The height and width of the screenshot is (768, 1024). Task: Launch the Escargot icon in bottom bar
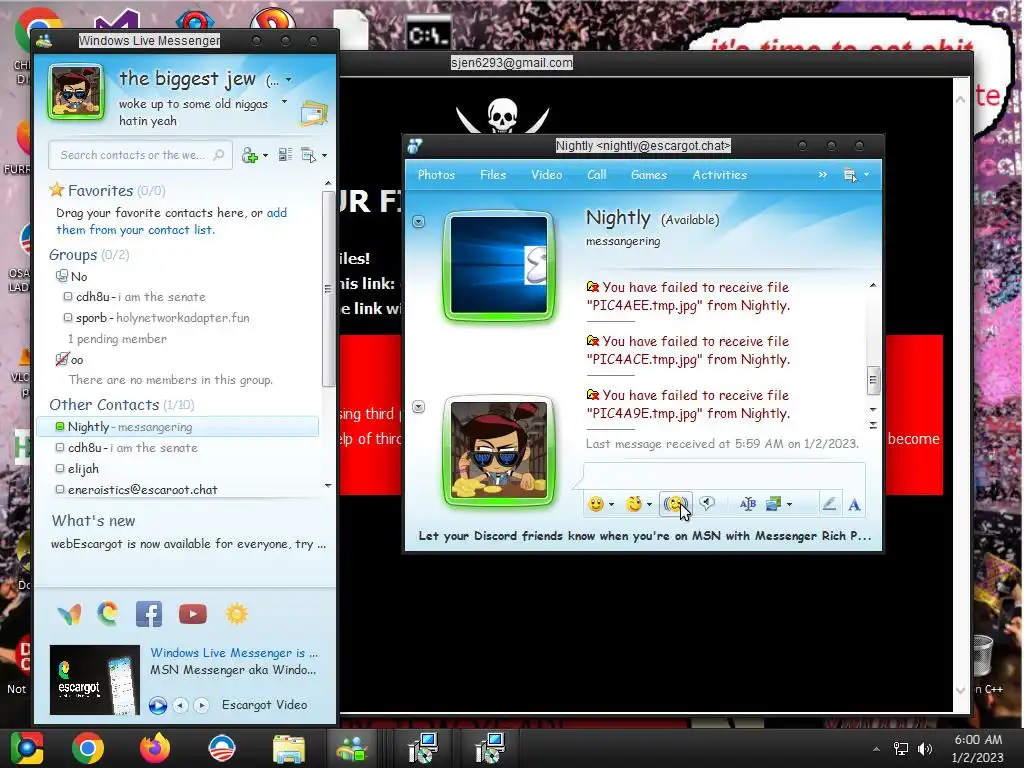click(108, 614)
